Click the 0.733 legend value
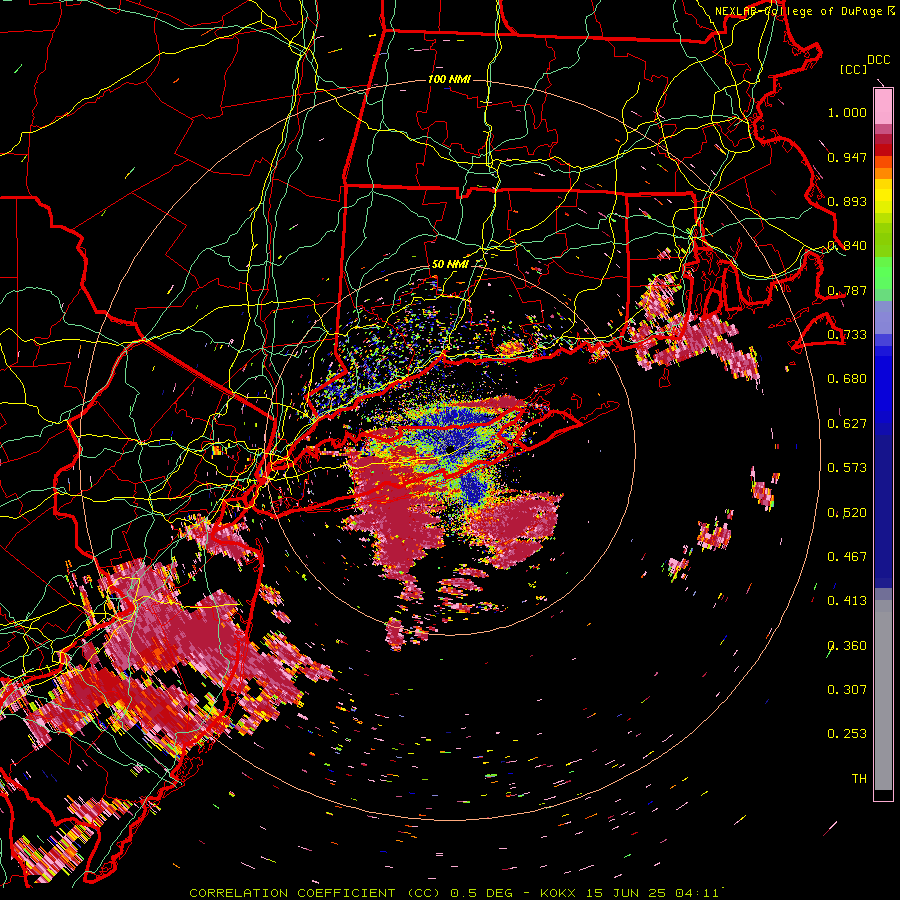 click(847, 335)
